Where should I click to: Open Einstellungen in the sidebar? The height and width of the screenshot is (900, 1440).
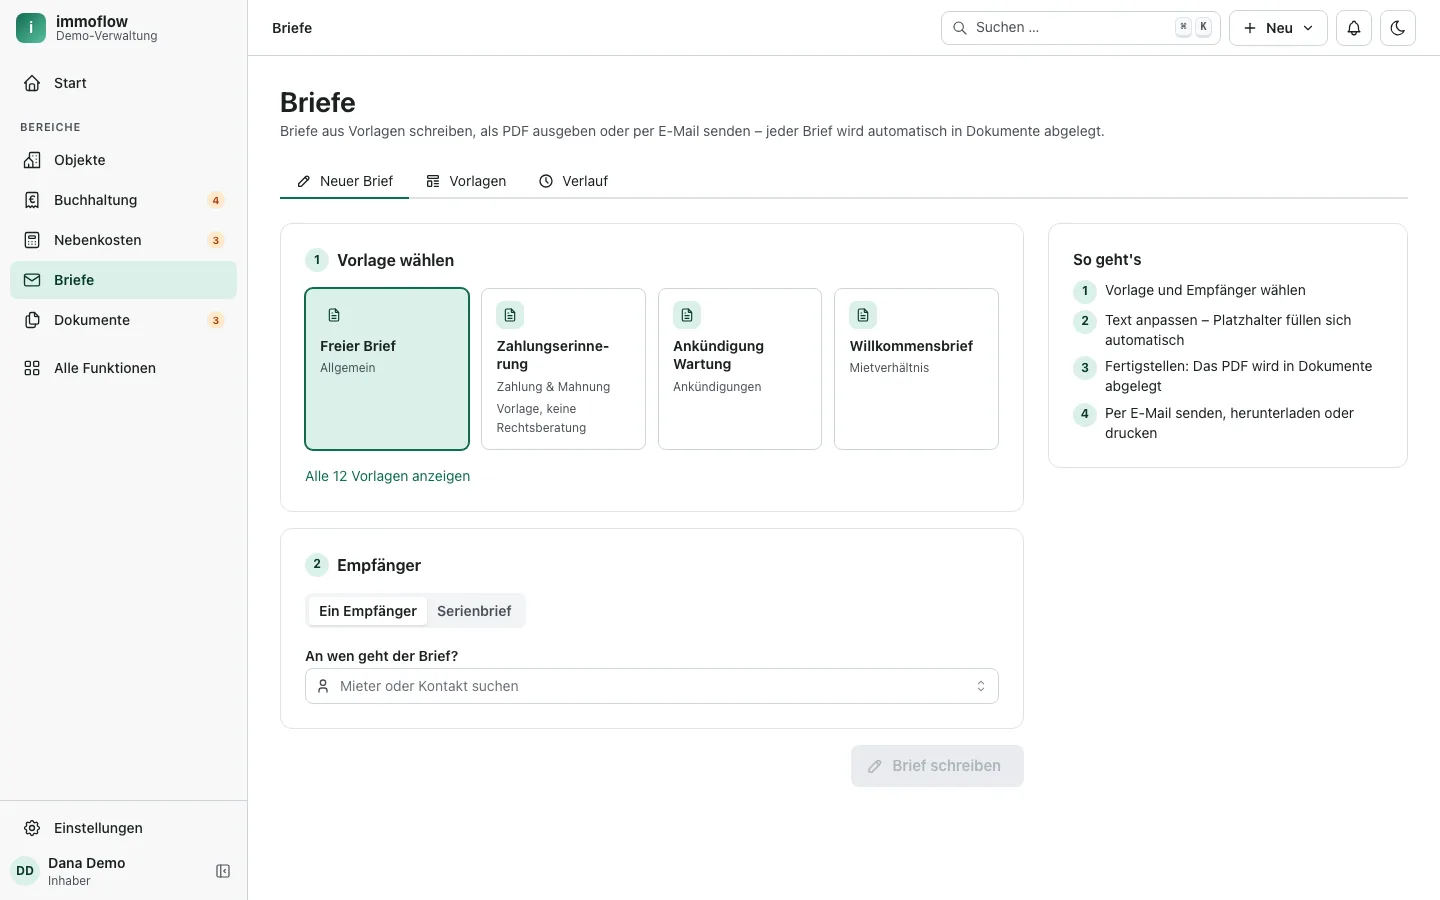(x=123, y=828)
